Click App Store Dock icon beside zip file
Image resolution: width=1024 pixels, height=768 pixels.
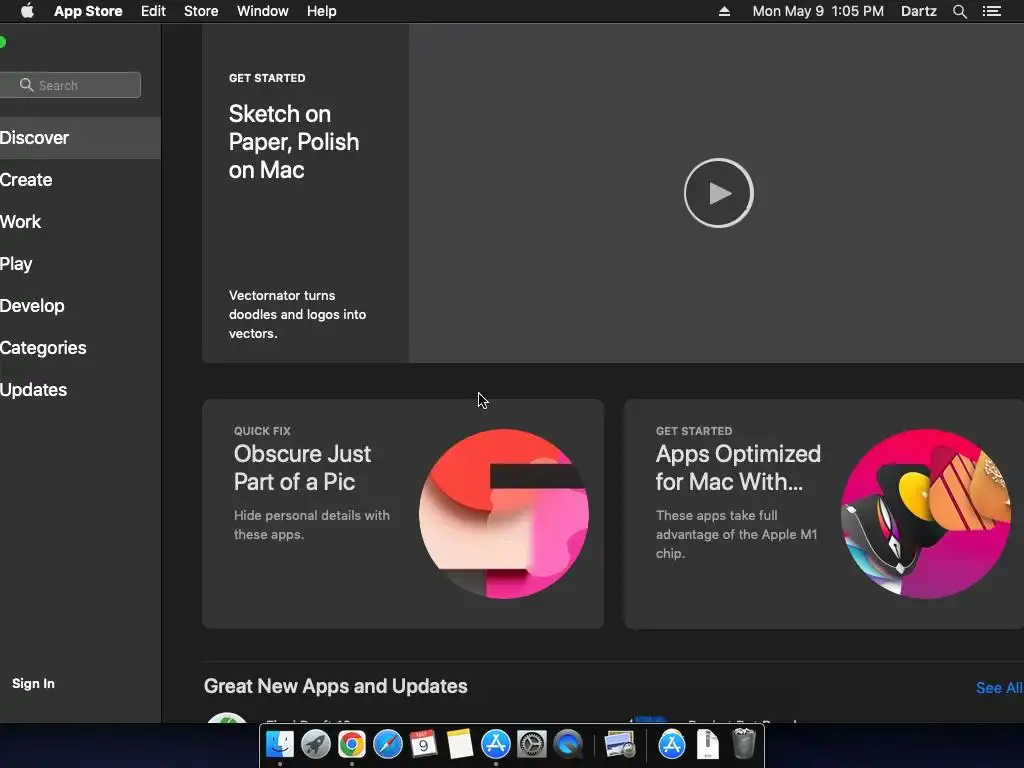672,744
